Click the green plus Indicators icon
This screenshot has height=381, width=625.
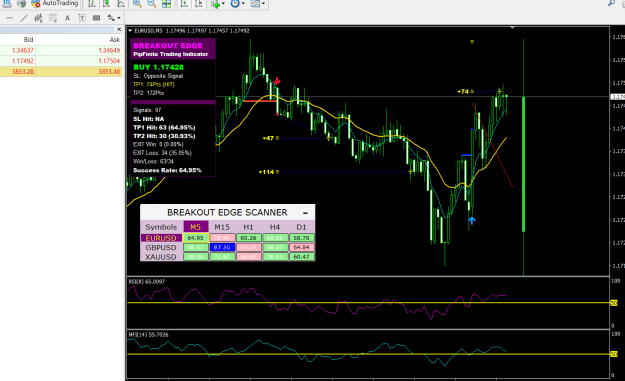click(x=216, y=4)
